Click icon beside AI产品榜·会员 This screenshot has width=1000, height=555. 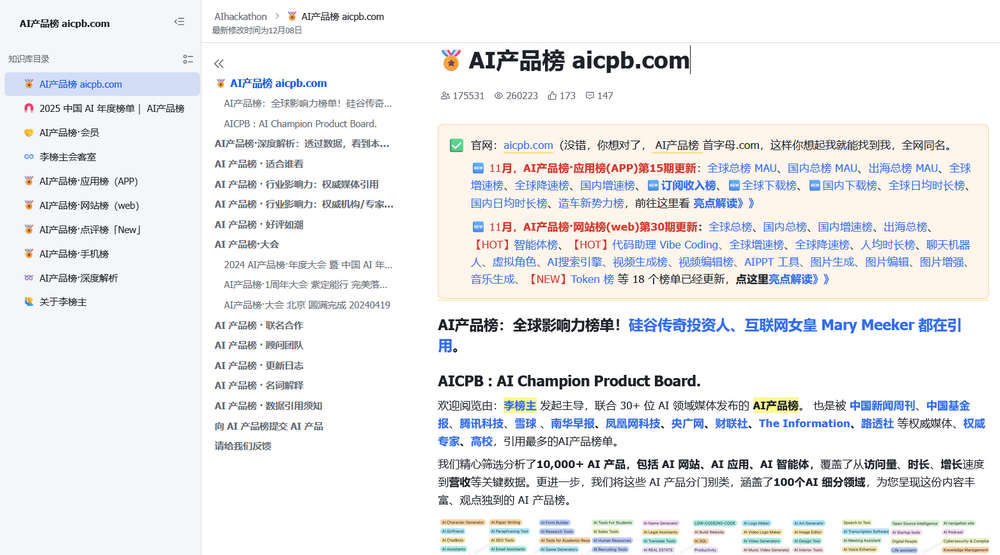(29, 133)
